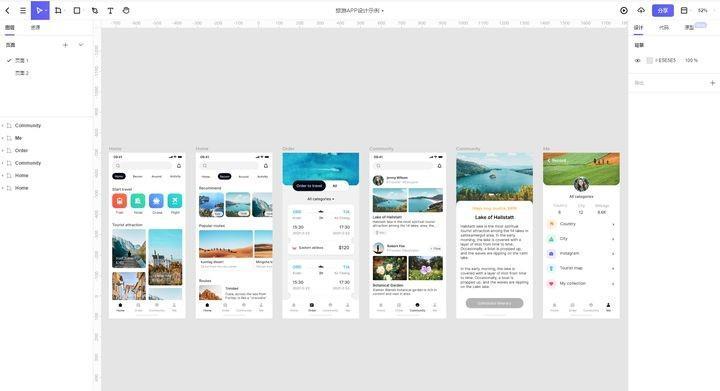Open the hamburger main menu
720x391 pixels.
coord(23,11)
